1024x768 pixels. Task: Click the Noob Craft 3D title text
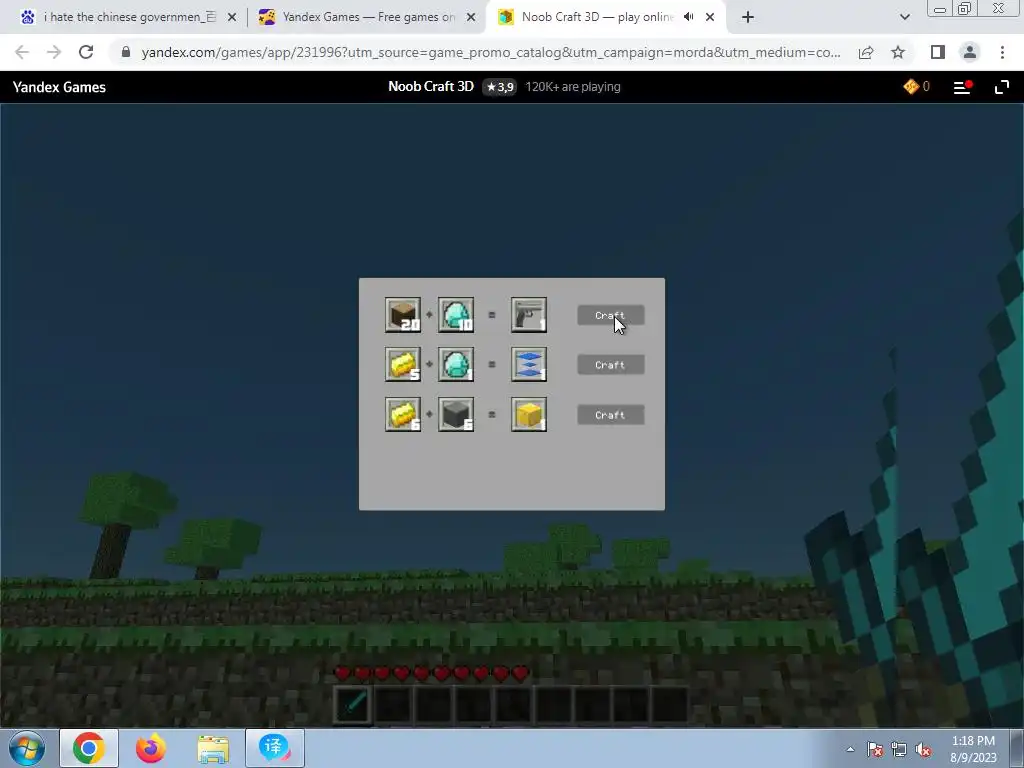pyautogui.click(x=431, y=87)
